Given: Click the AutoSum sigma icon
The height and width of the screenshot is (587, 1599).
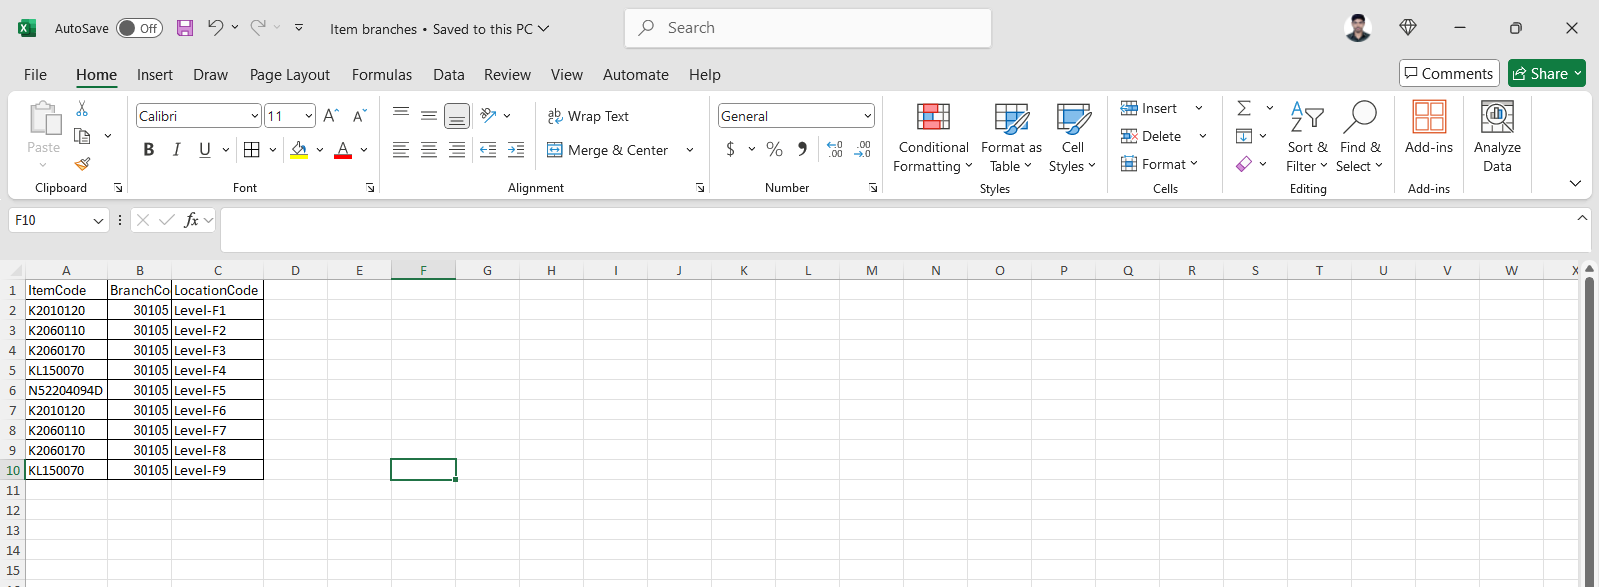Looking at the screenshot, I should (x=1244, y=108).
